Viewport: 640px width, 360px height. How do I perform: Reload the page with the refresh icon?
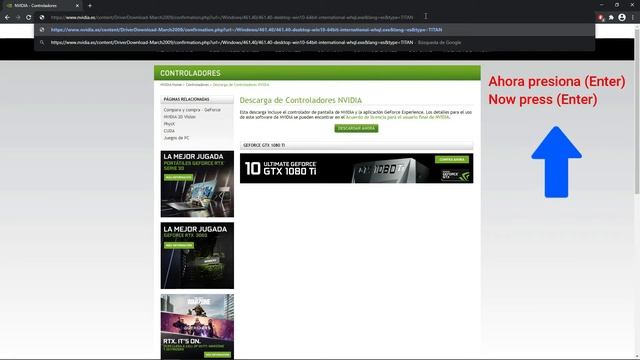point(29,18)
